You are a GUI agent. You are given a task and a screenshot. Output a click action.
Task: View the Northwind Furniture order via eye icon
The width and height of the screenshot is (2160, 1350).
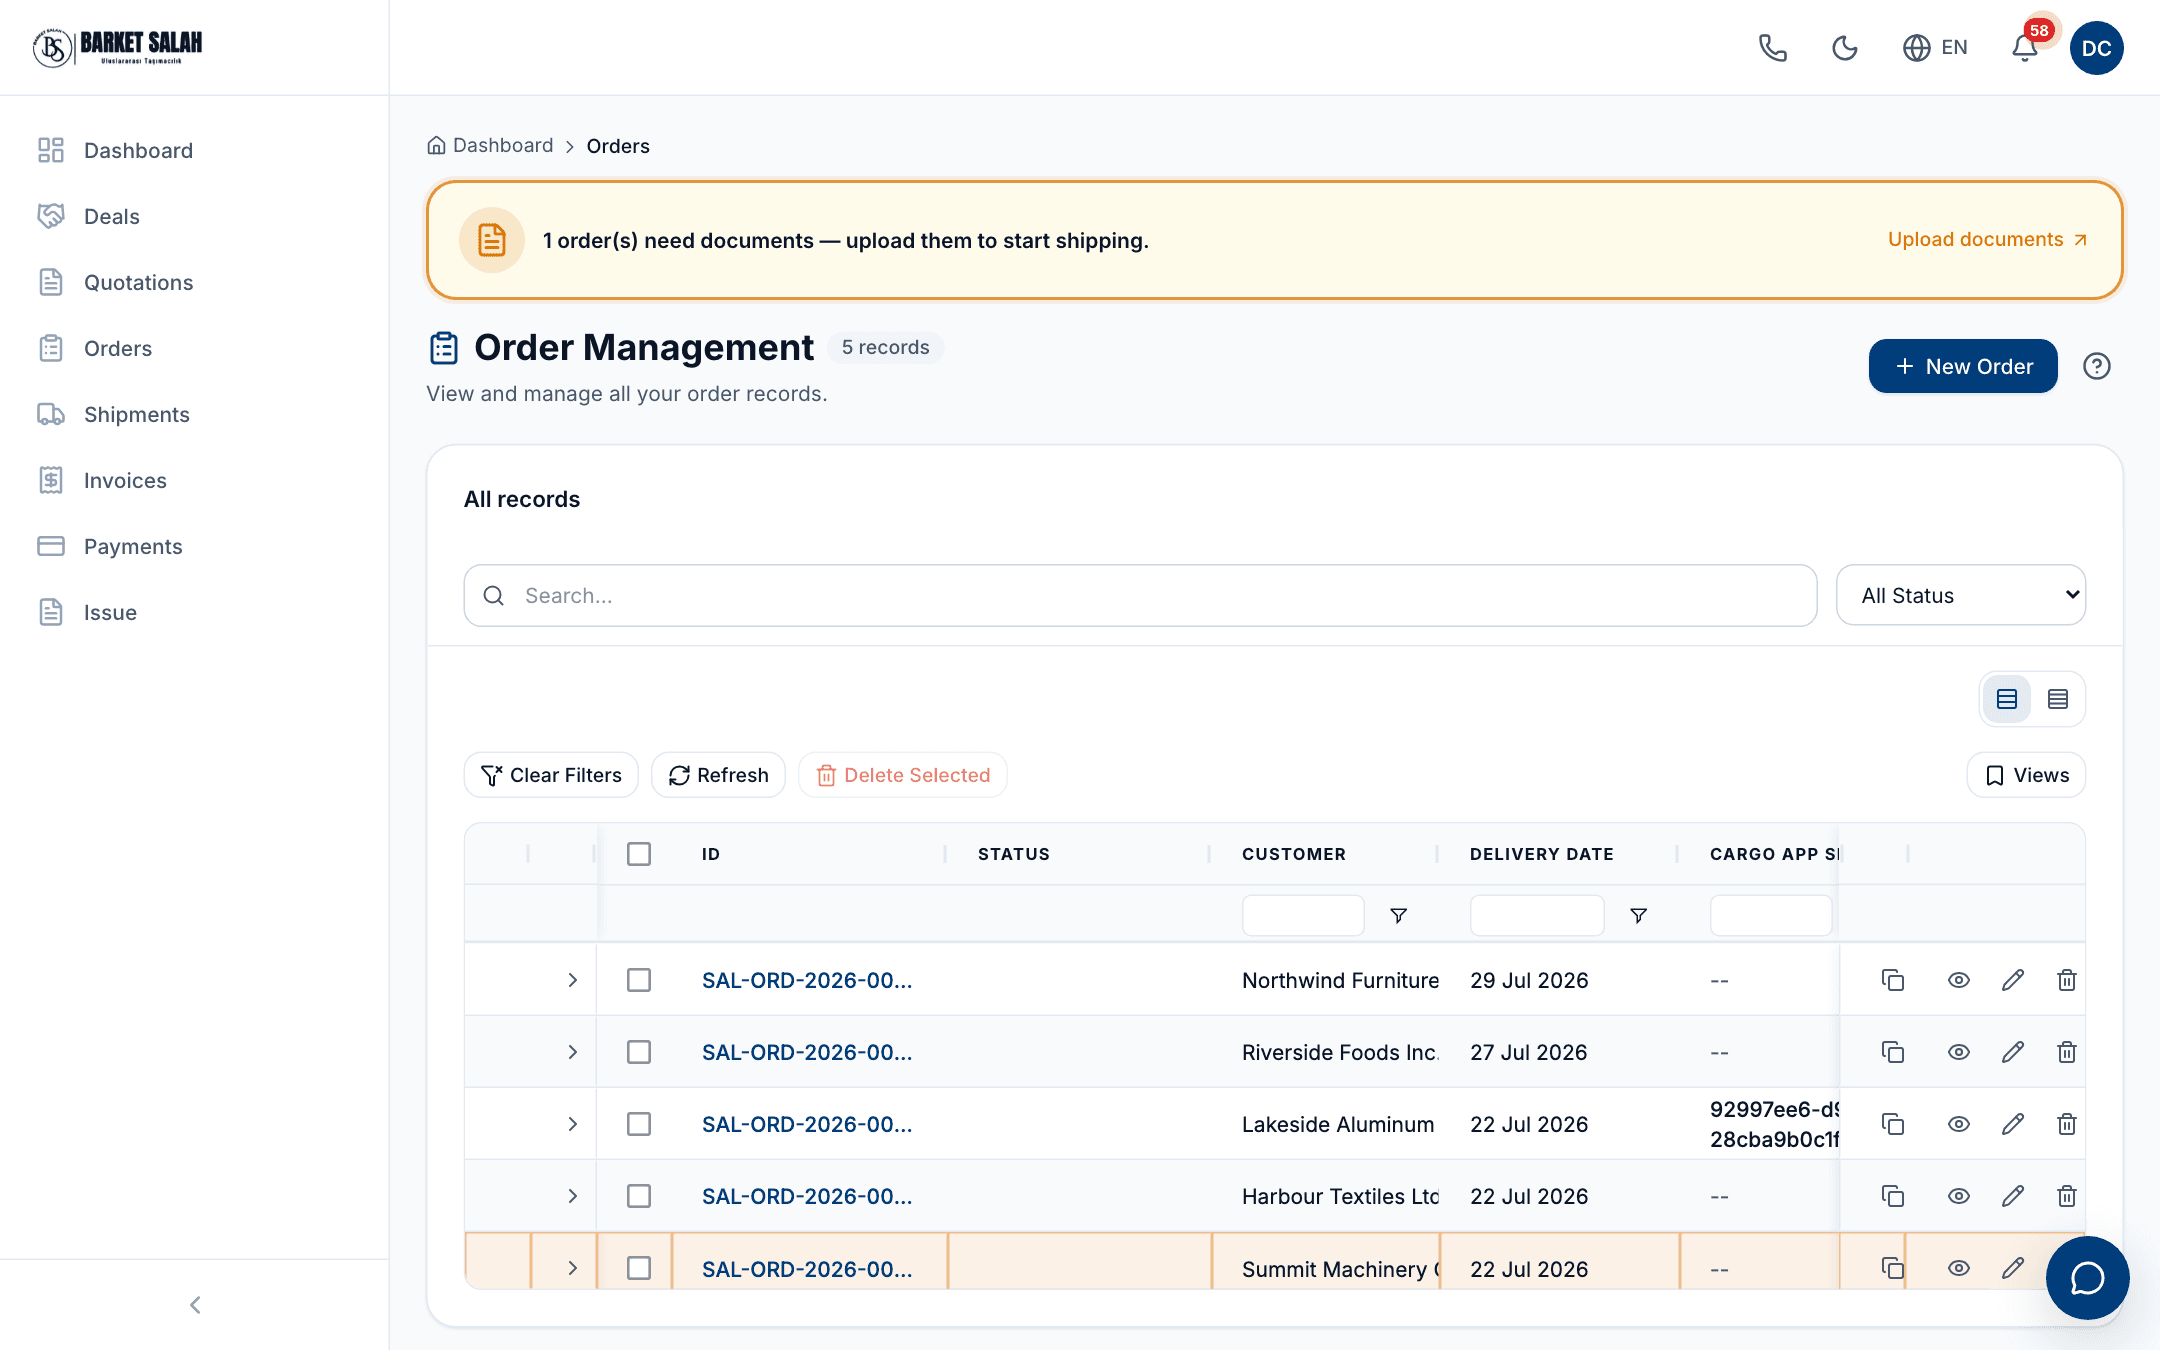click(1959, 980)
